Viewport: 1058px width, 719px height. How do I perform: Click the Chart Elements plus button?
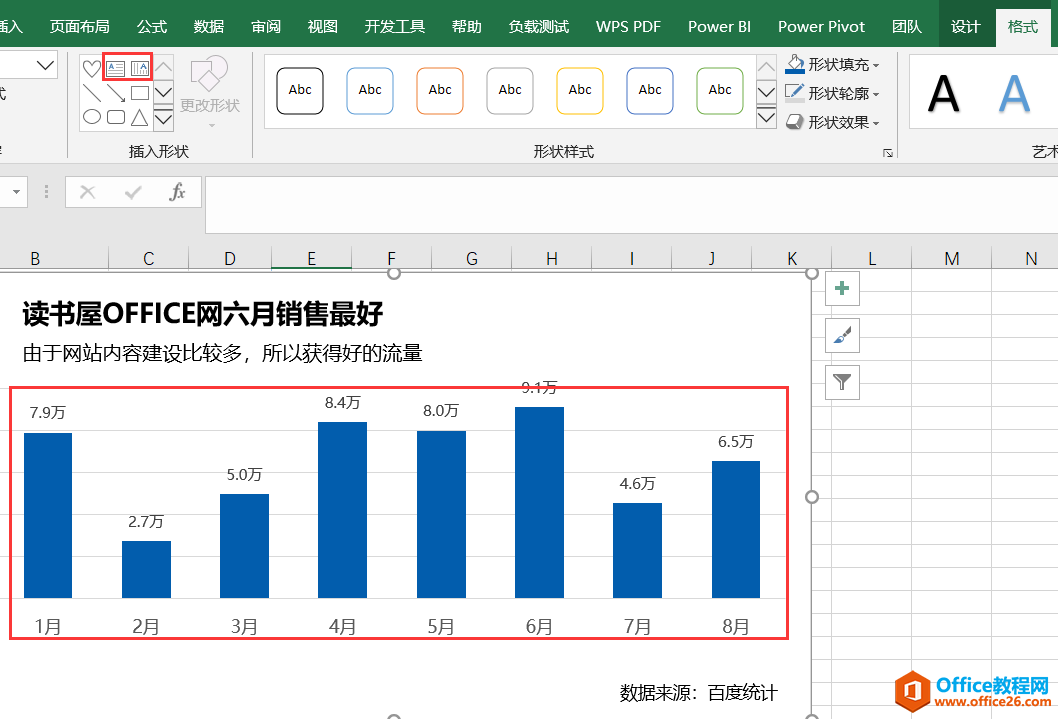pos(841,288)
